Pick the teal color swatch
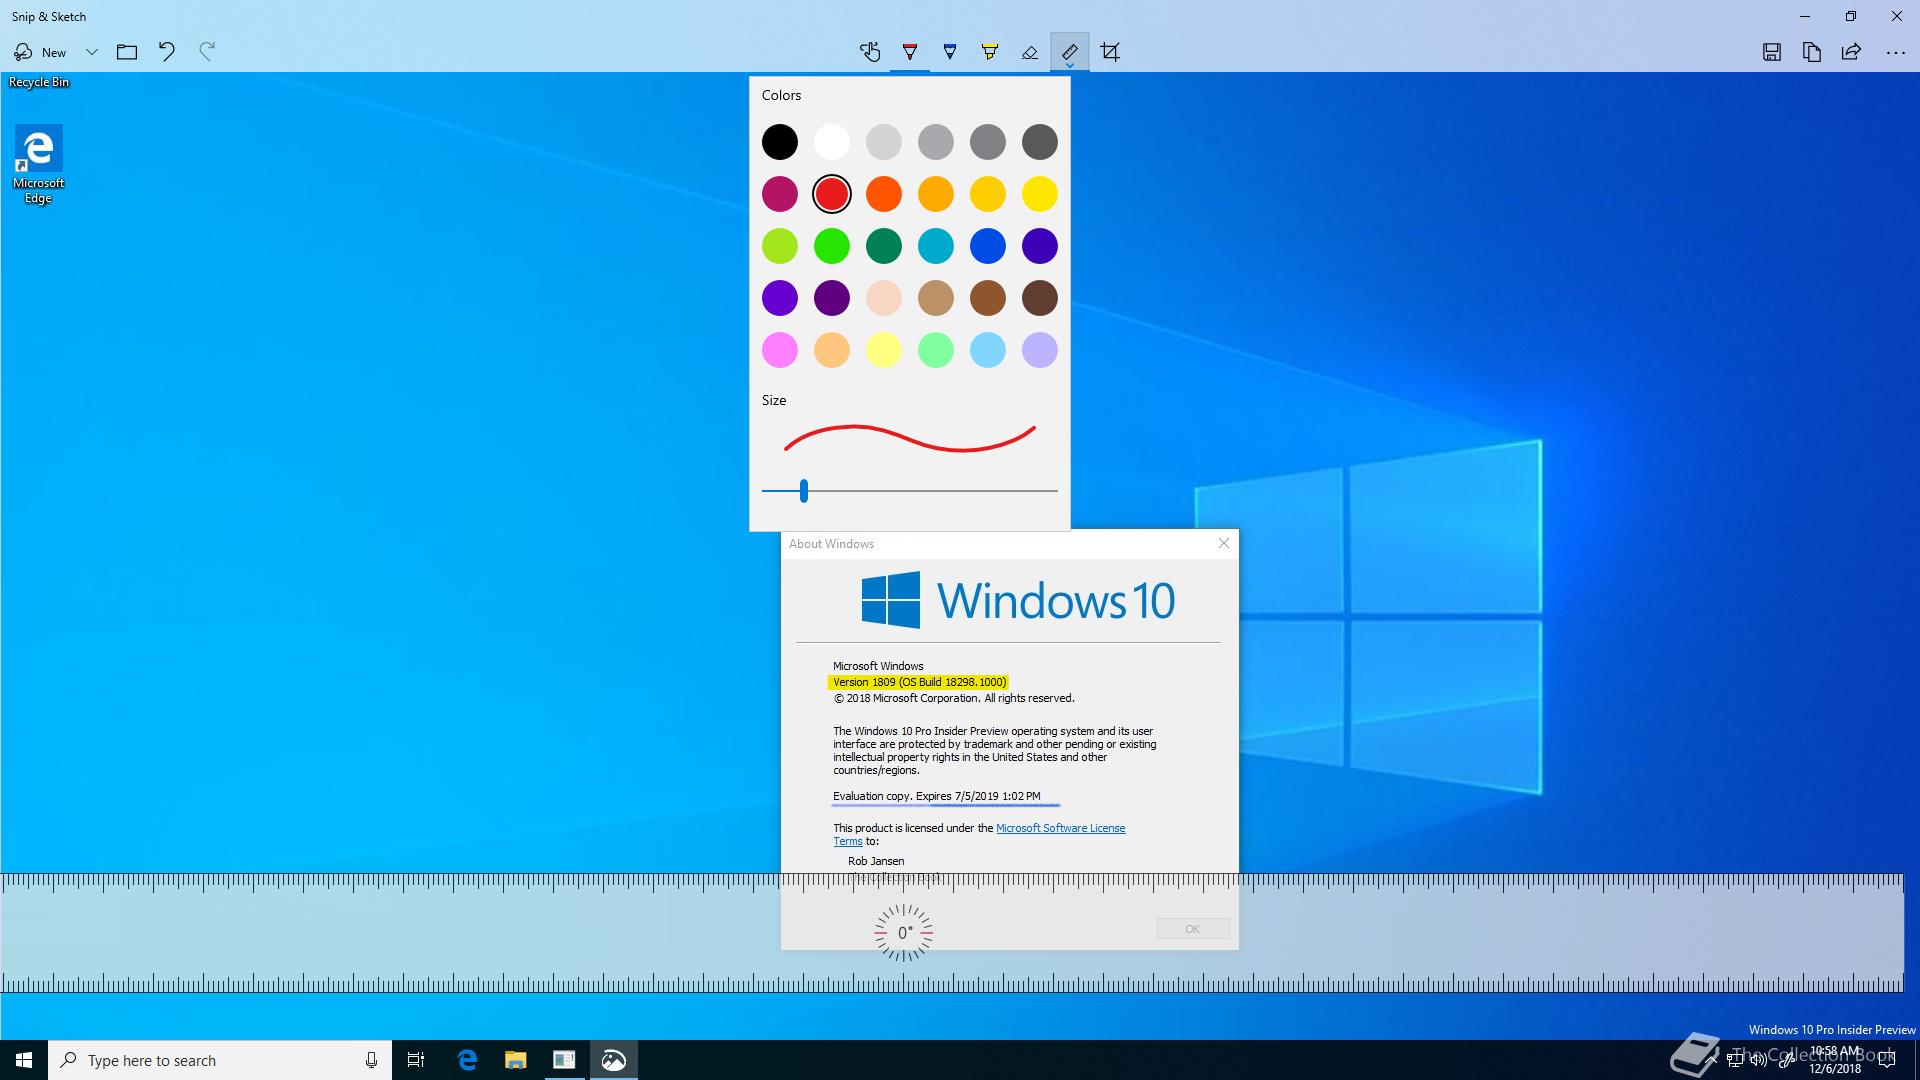 [936, 246]
